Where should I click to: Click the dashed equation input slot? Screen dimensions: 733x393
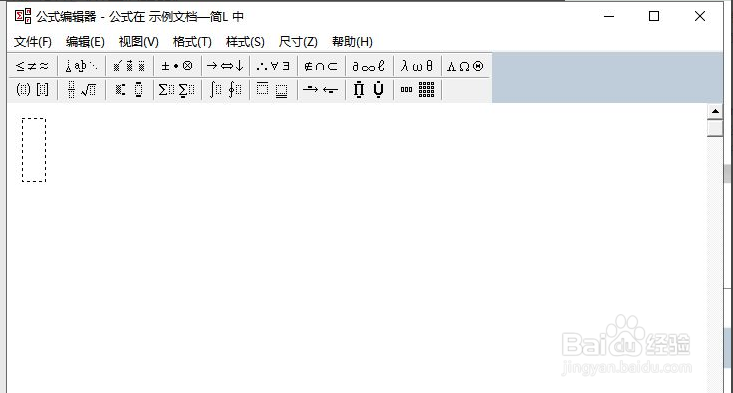point(34,150)
